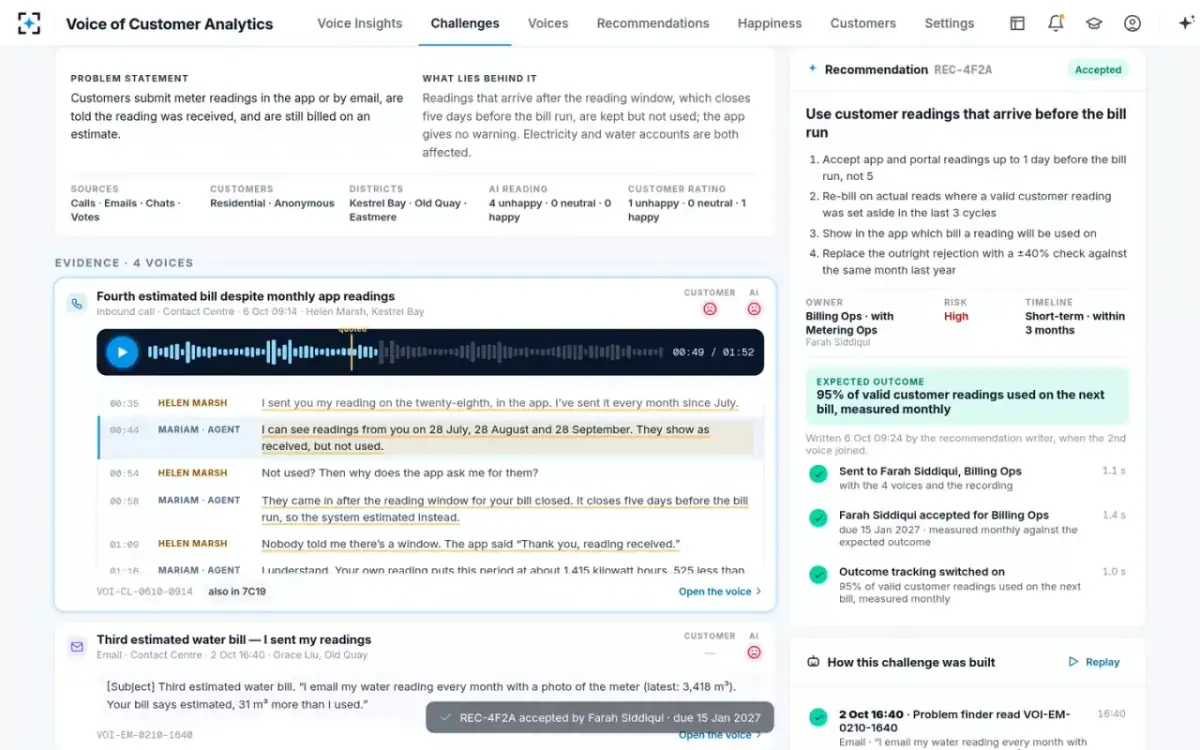Click the 'Voice of Customer Analytics' title
The height and width of the screenshot is (750, 1200).
pos(169,24)
